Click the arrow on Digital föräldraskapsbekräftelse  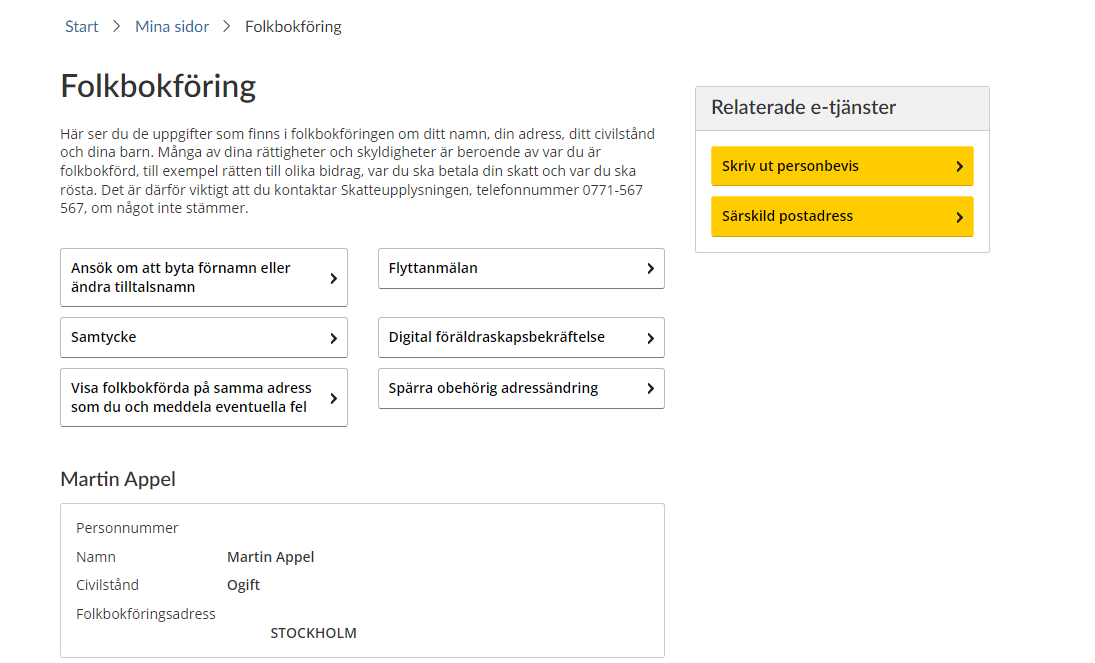tap(649, 337)
